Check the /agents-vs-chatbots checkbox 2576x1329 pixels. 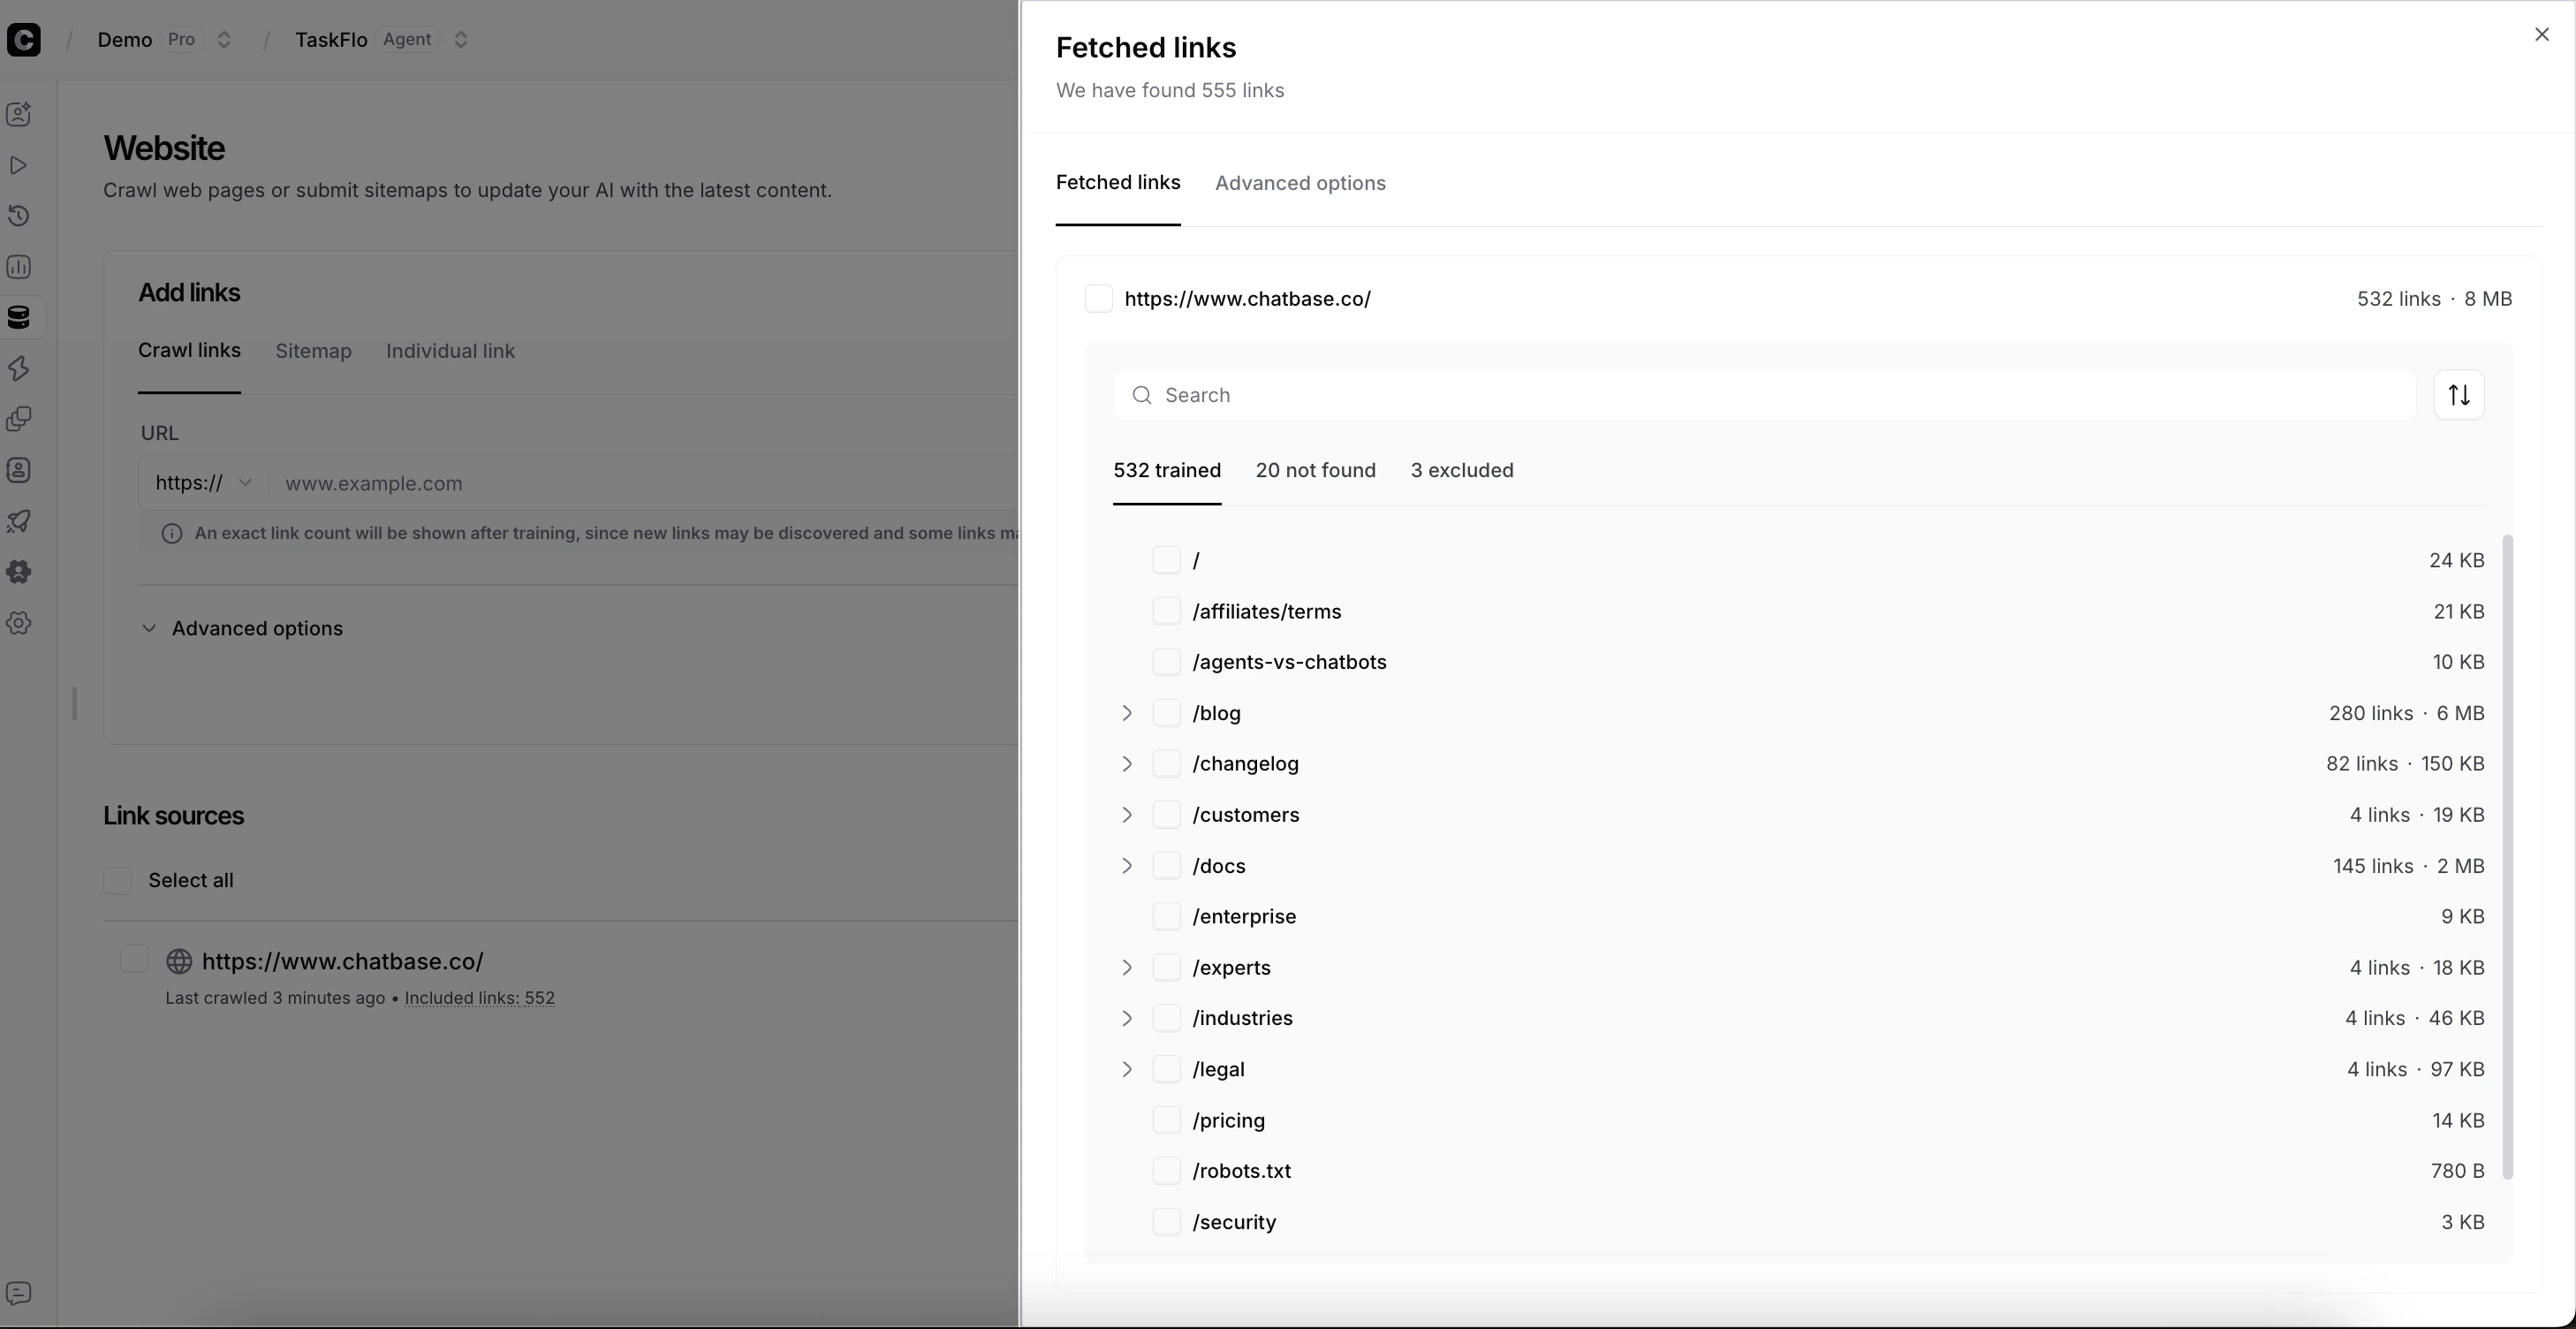tap(1167, 662)
